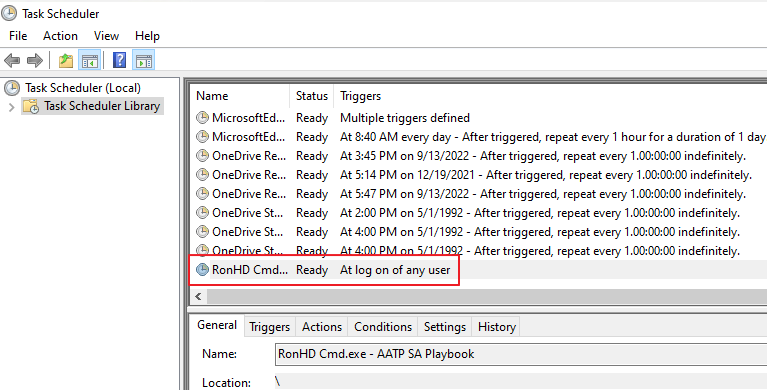
Task: Switch to the Conditions tab
Action: tap(383, 327)
